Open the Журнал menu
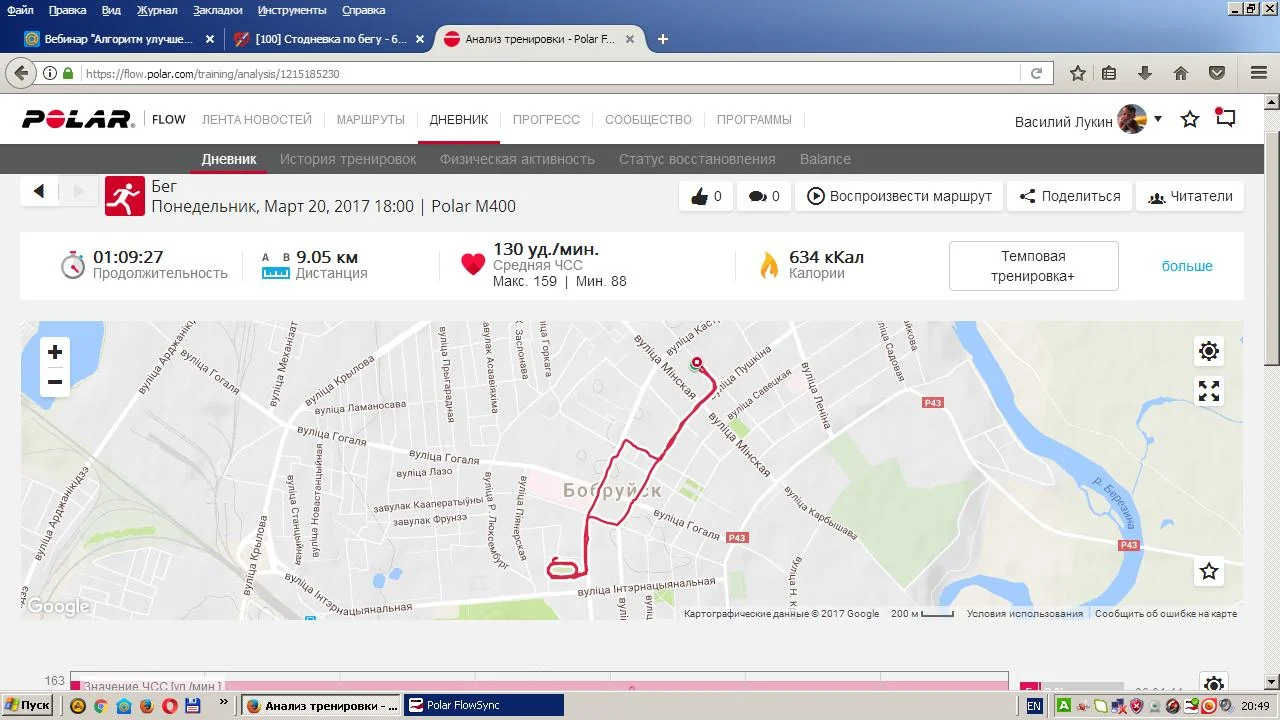 157,10
